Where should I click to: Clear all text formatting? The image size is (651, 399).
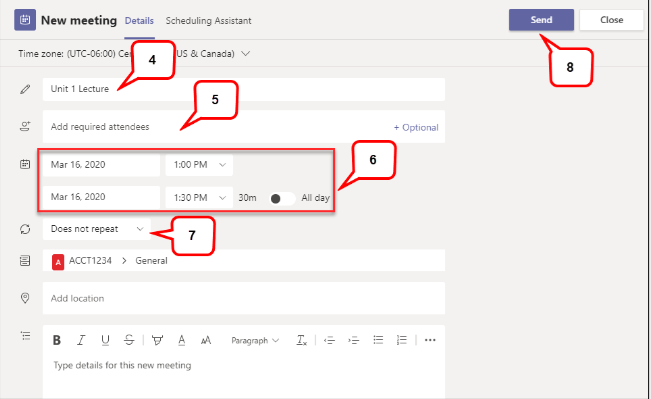pyautogui.click(x=301, y=340)
